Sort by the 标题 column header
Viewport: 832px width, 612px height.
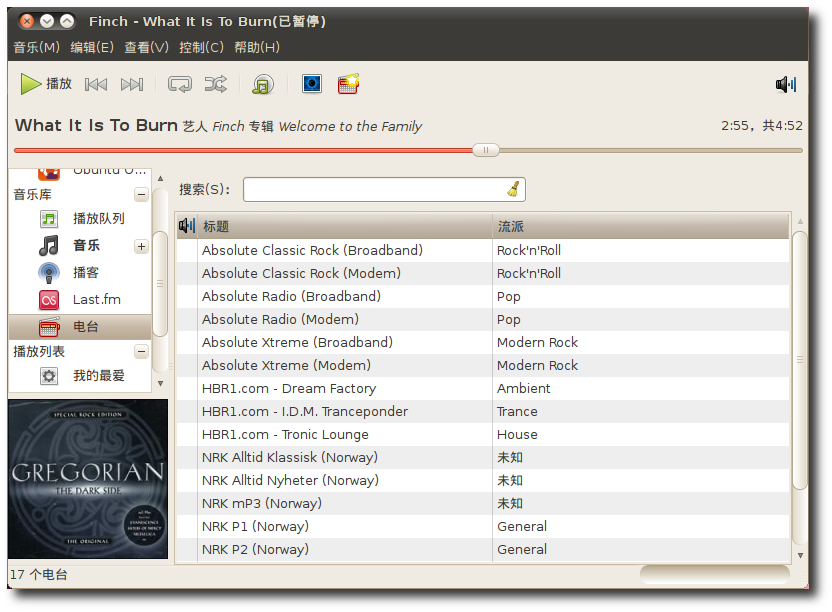pyautogui.click(x=345, y=227)
